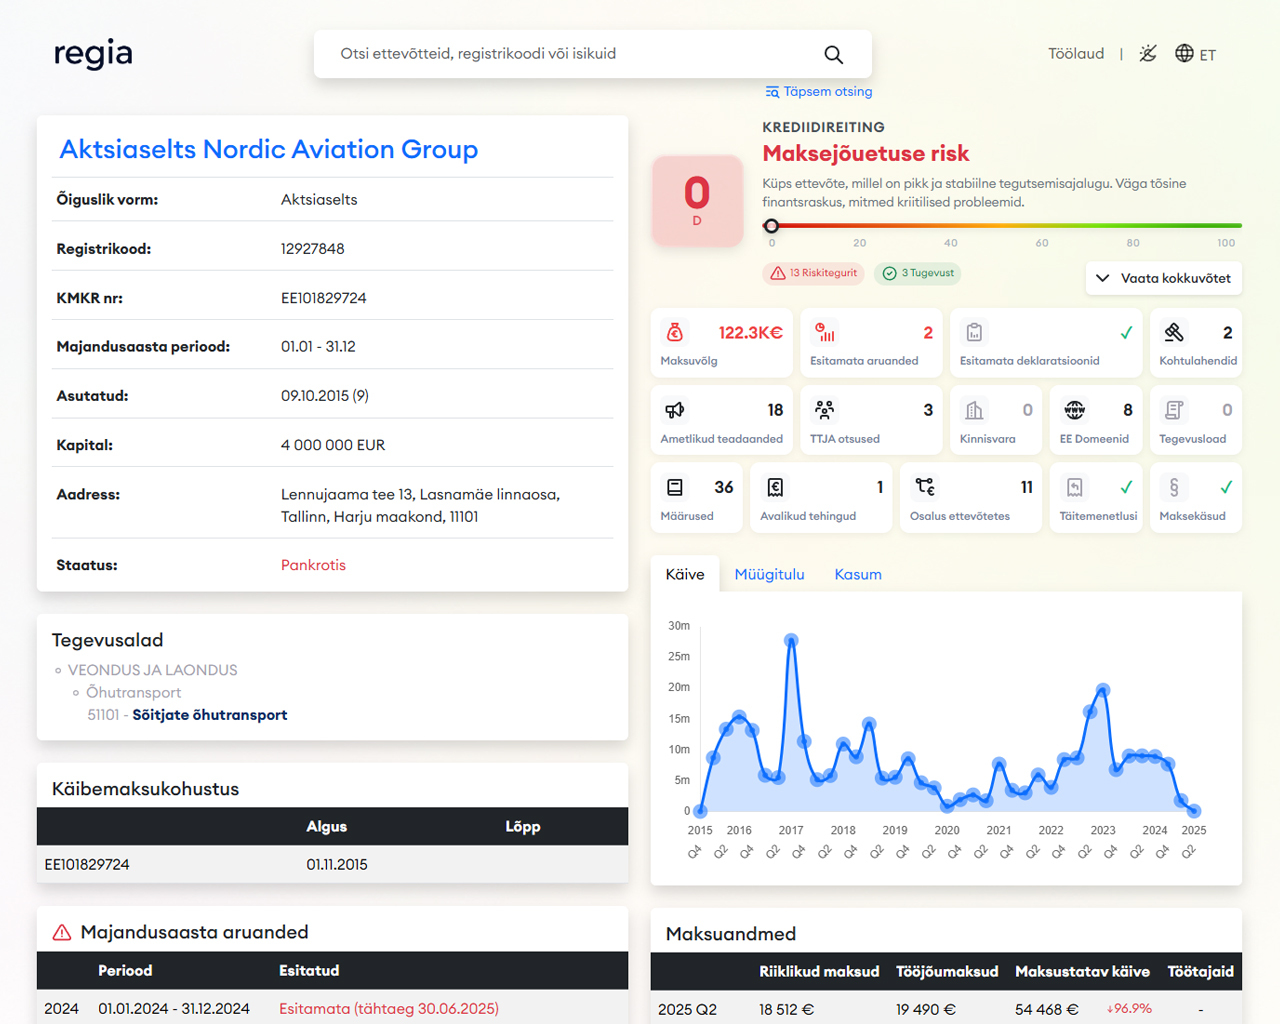Click the EE Domeenid globe icon
The width and height of the screenshot is (1280, 1024).
(1074, 410)
